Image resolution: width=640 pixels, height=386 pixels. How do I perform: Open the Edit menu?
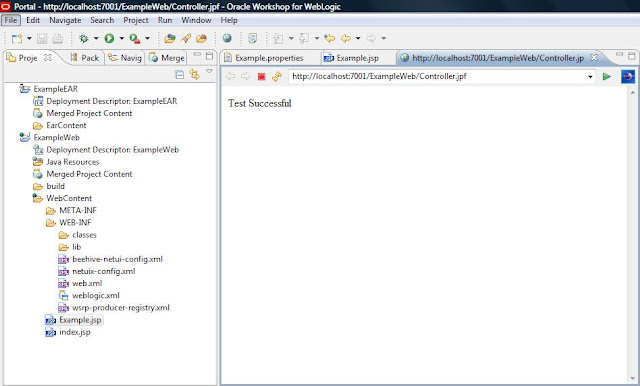33,20
